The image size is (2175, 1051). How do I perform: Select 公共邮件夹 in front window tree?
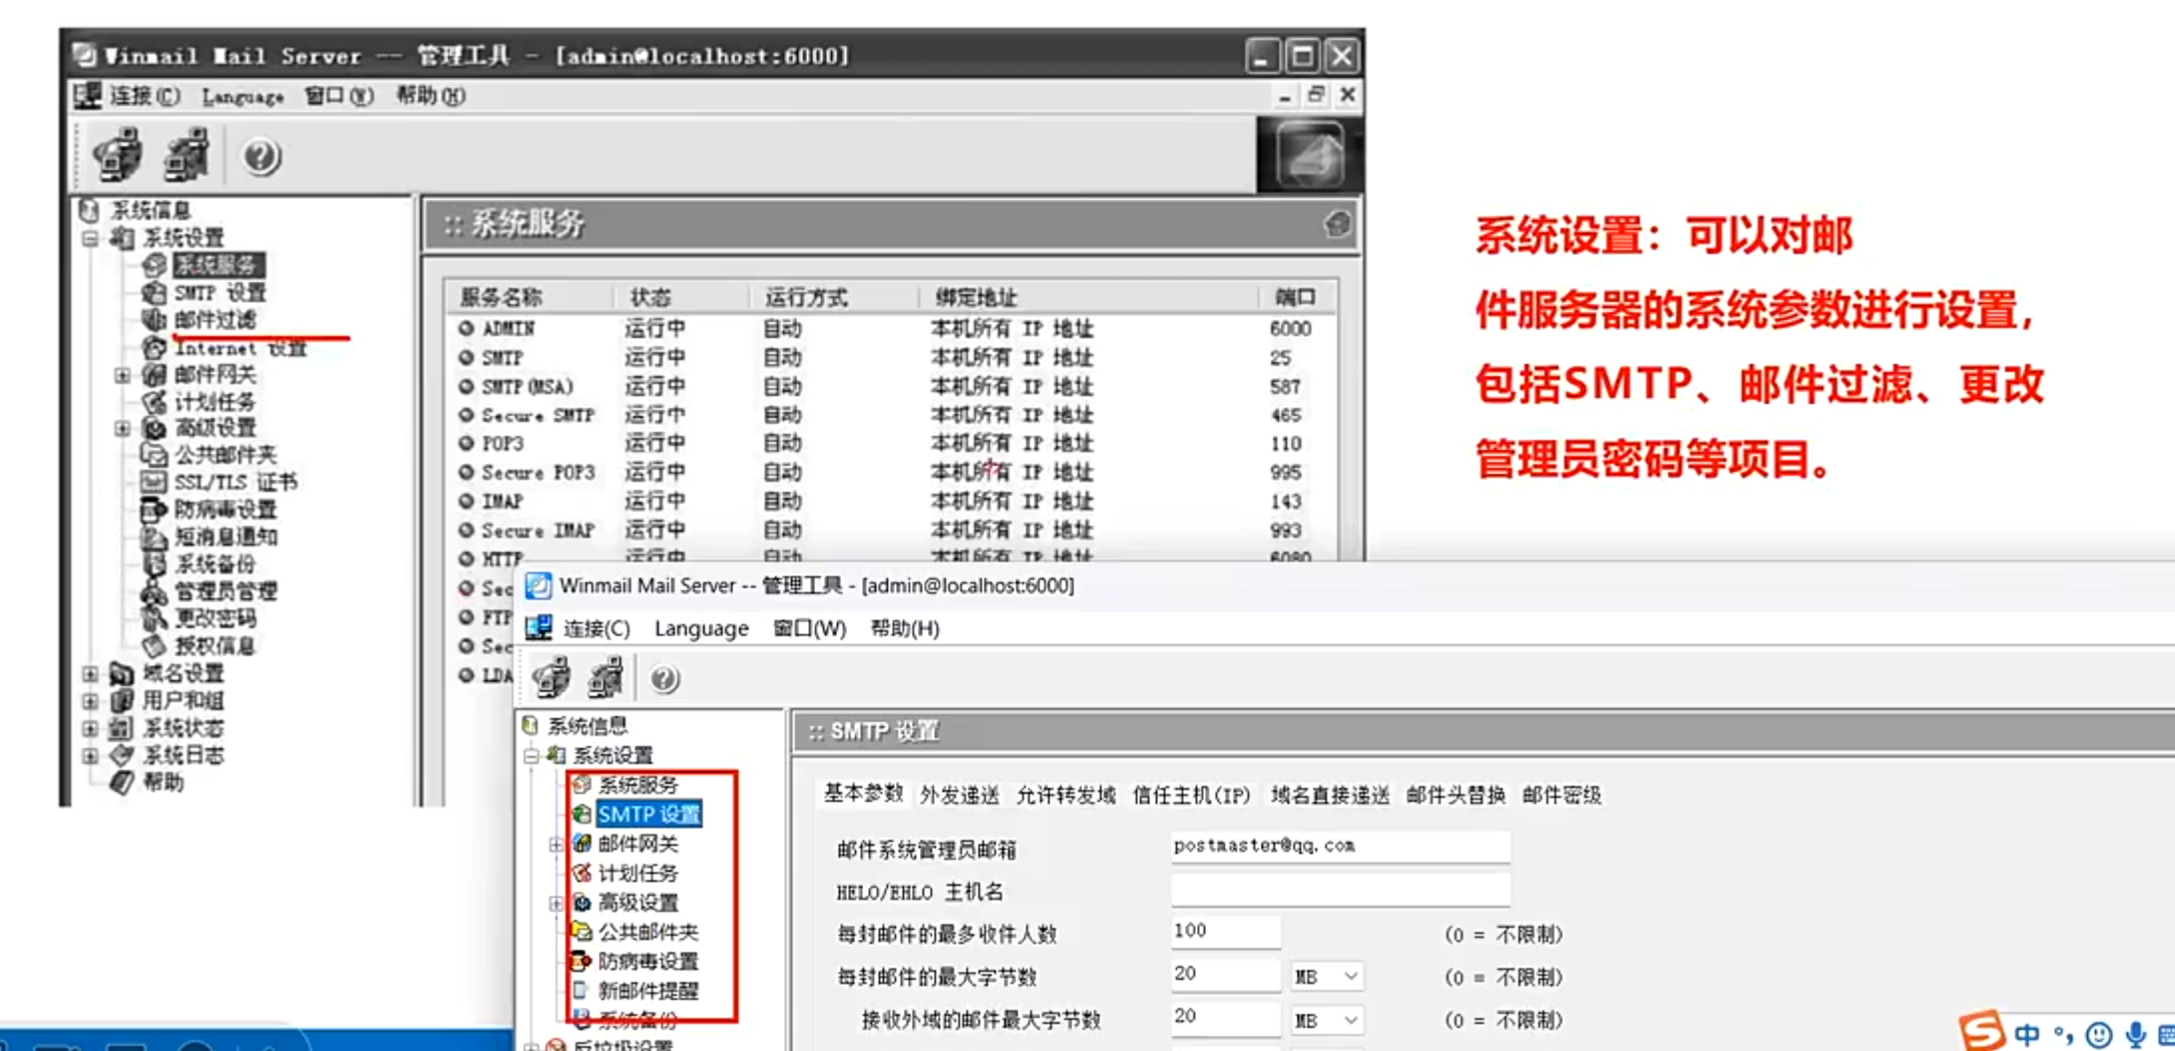[648, 932]
